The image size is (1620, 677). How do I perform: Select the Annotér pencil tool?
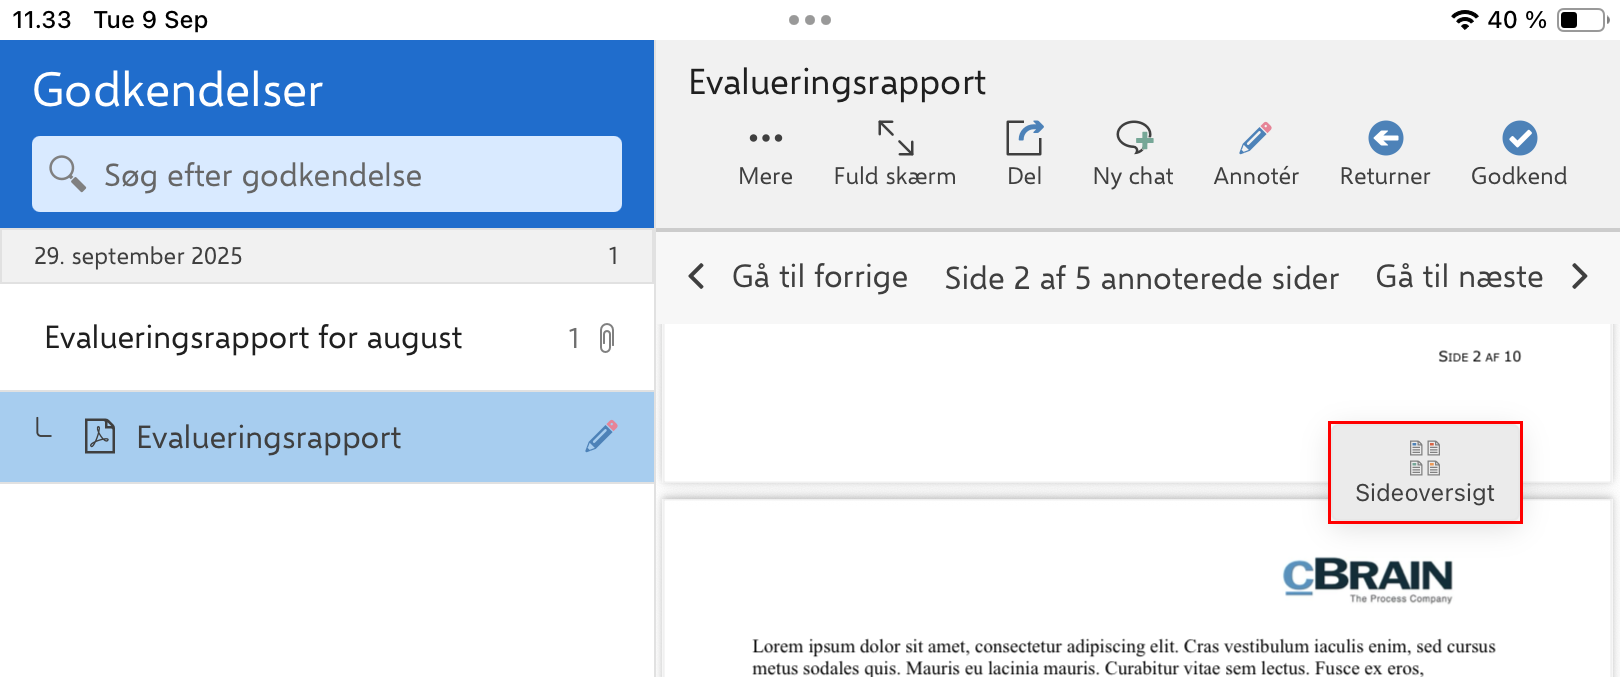coord(1256,156)
